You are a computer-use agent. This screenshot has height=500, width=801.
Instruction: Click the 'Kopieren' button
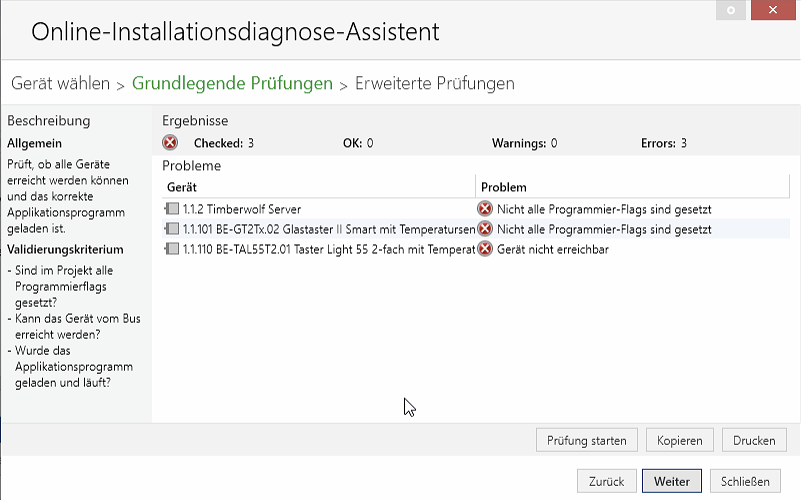point(679,440)
